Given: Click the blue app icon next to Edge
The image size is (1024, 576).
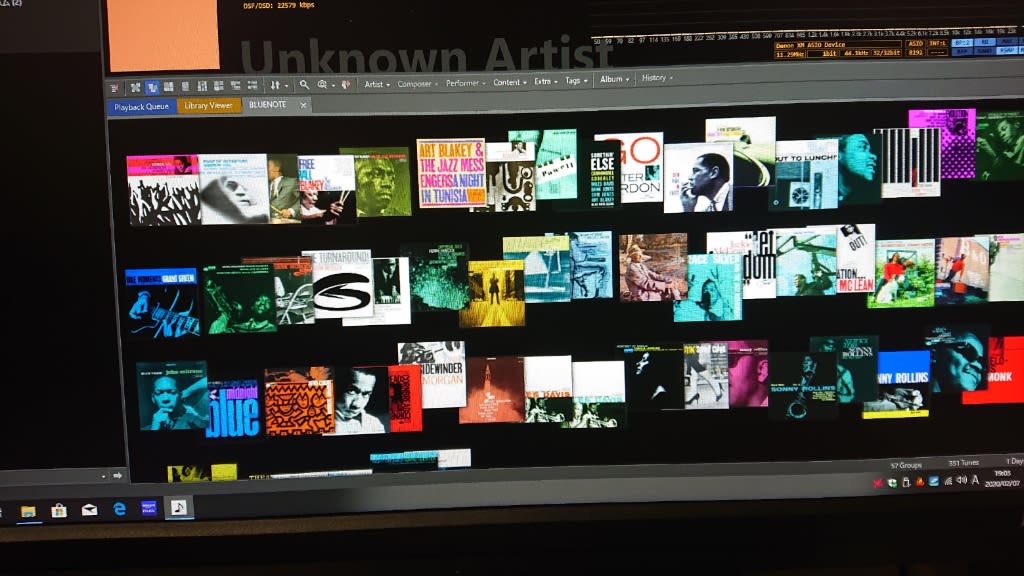Looking at the screenshot, I should (149, 508).
